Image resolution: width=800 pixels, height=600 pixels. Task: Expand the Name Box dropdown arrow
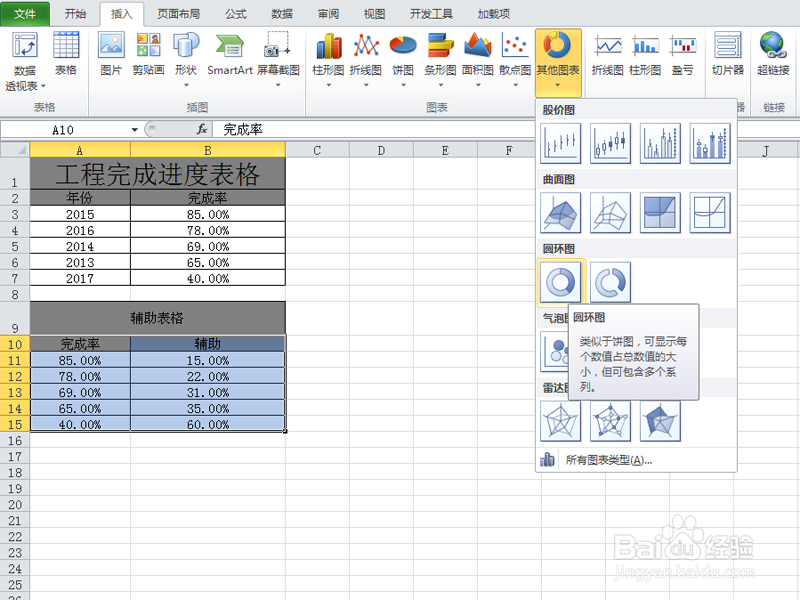(x=135, y=130)
